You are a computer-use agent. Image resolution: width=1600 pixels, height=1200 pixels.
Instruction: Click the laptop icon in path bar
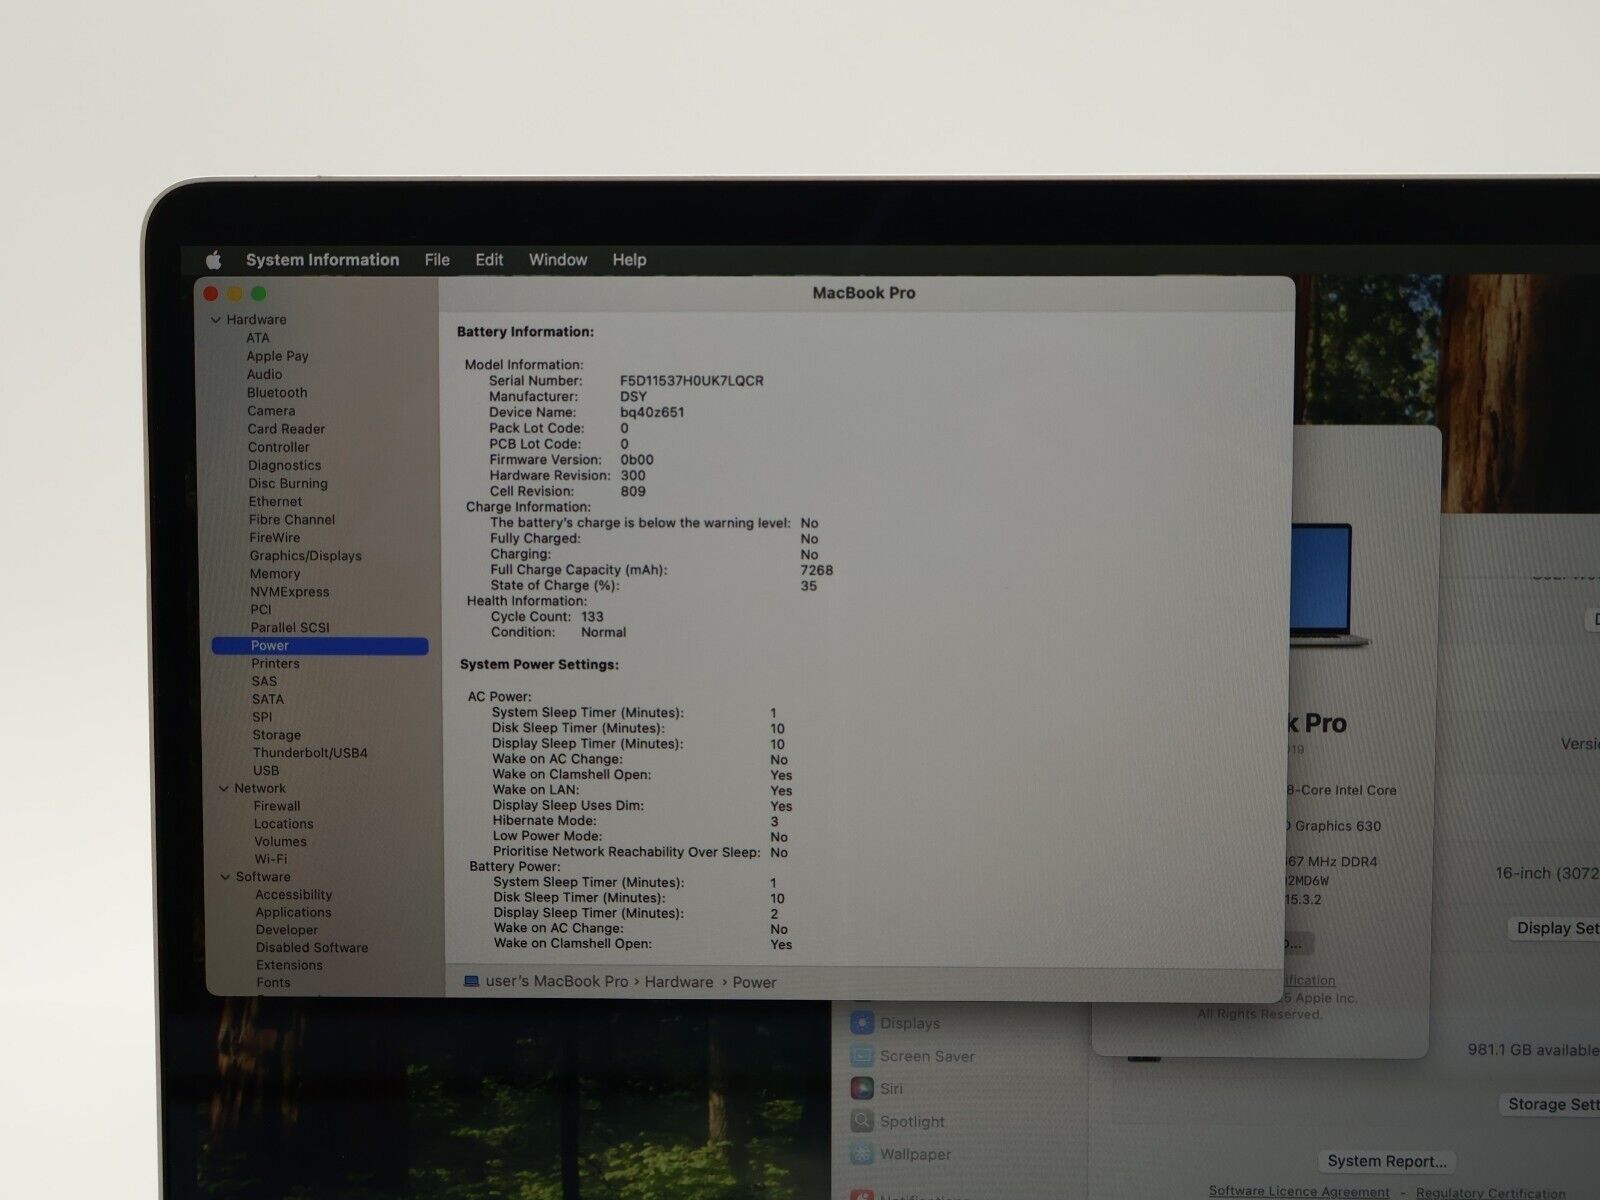[x=472, y=982]
